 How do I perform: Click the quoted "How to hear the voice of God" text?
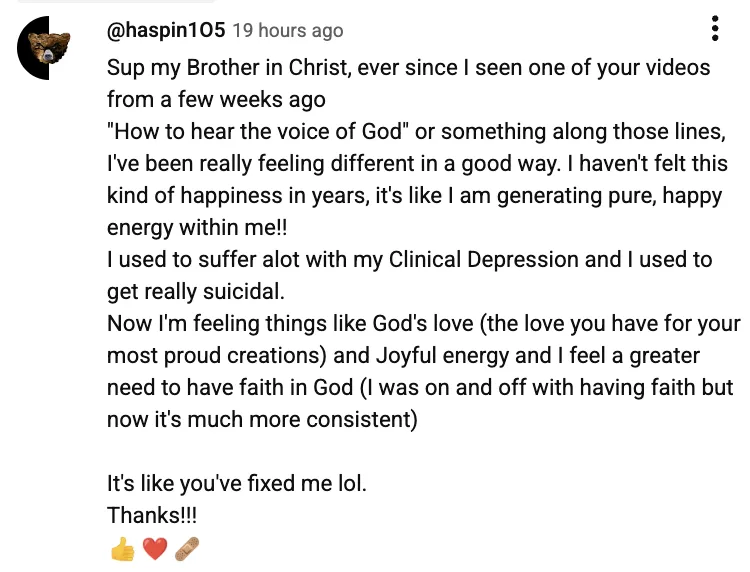click(257, 131)
